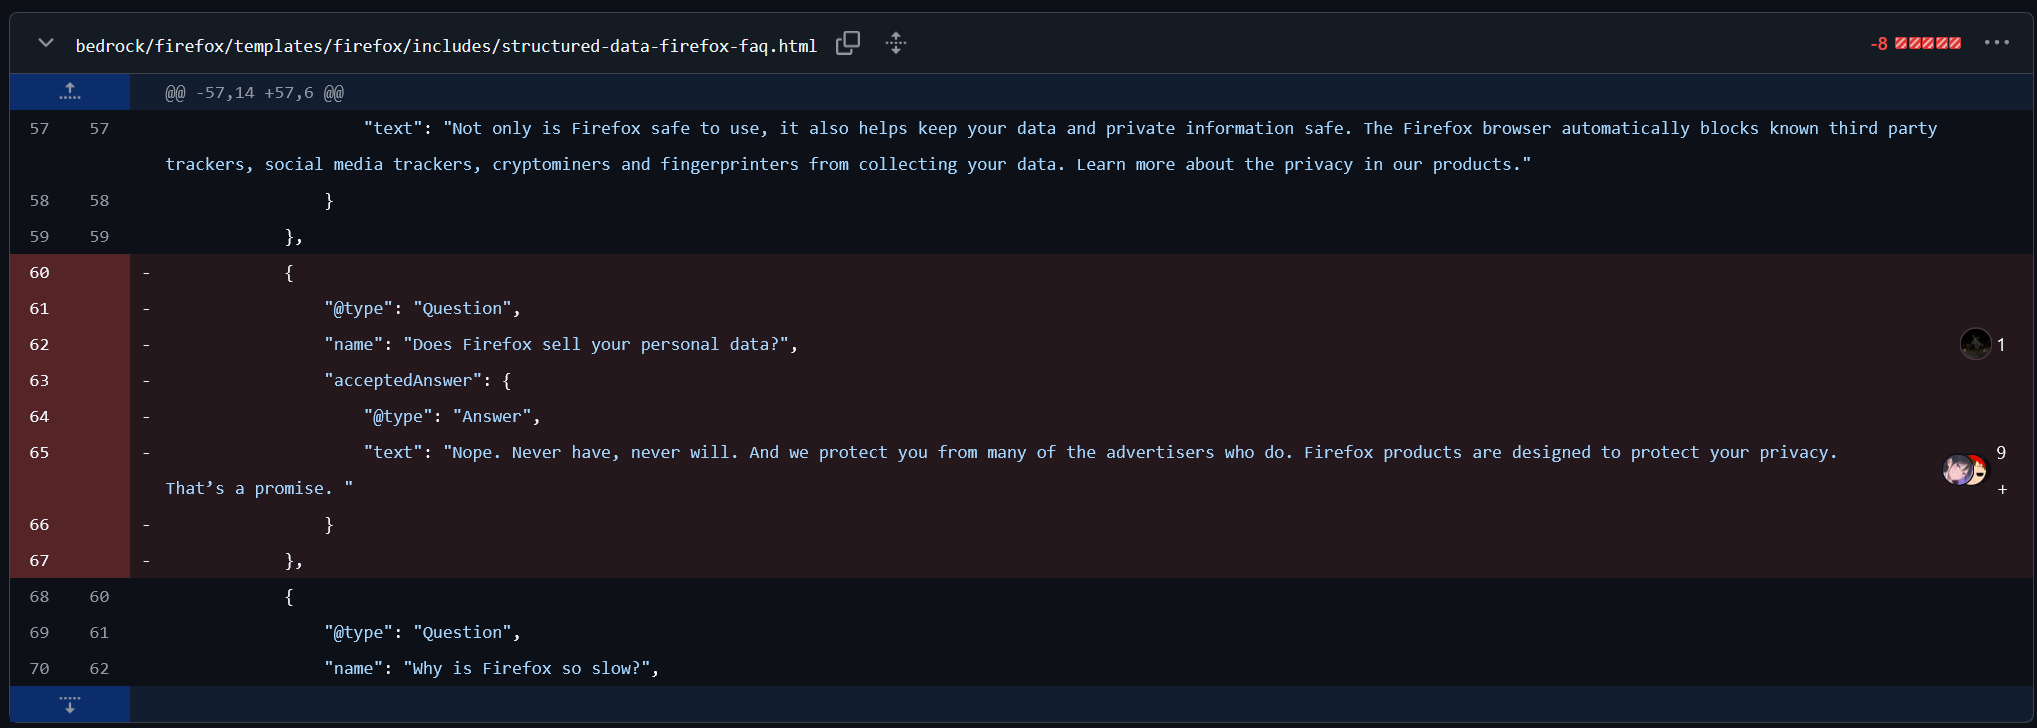Screen dimensions: 2037x728
Task: Select line number 60 in the gutter
Action: 39,272
